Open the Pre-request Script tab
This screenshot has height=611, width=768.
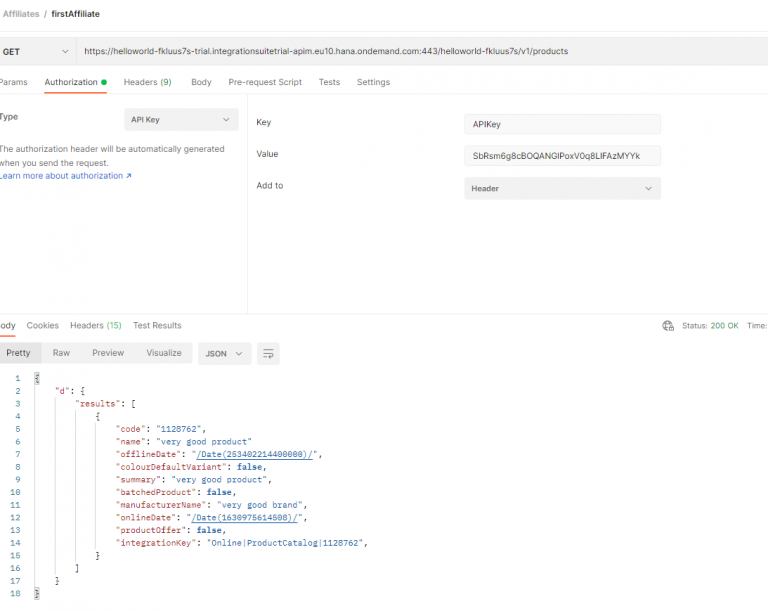pyautogui.click(x=265, y=82)
